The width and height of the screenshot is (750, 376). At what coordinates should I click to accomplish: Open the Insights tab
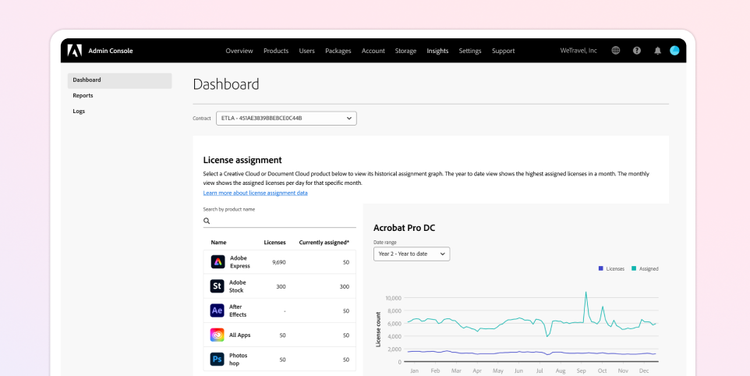[x=437, y=51]
